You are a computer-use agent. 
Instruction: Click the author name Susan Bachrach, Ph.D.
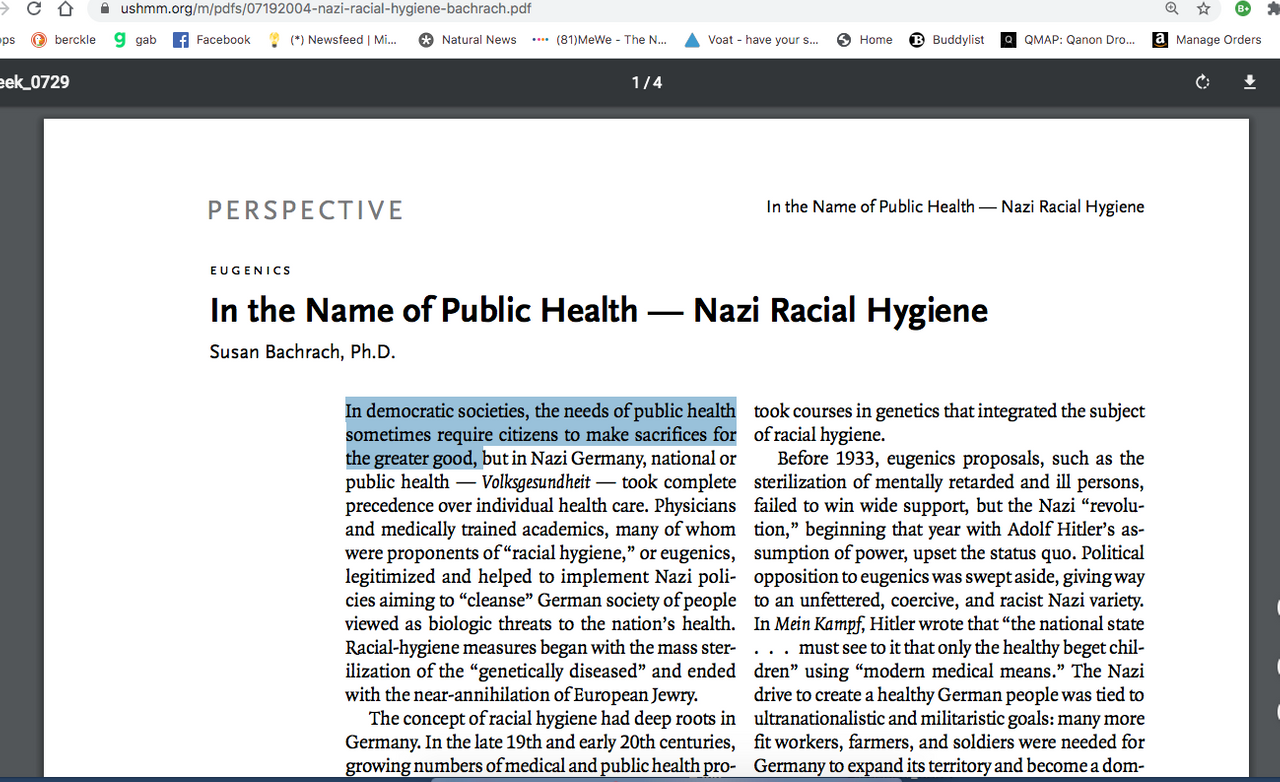[x=303, y=352]
